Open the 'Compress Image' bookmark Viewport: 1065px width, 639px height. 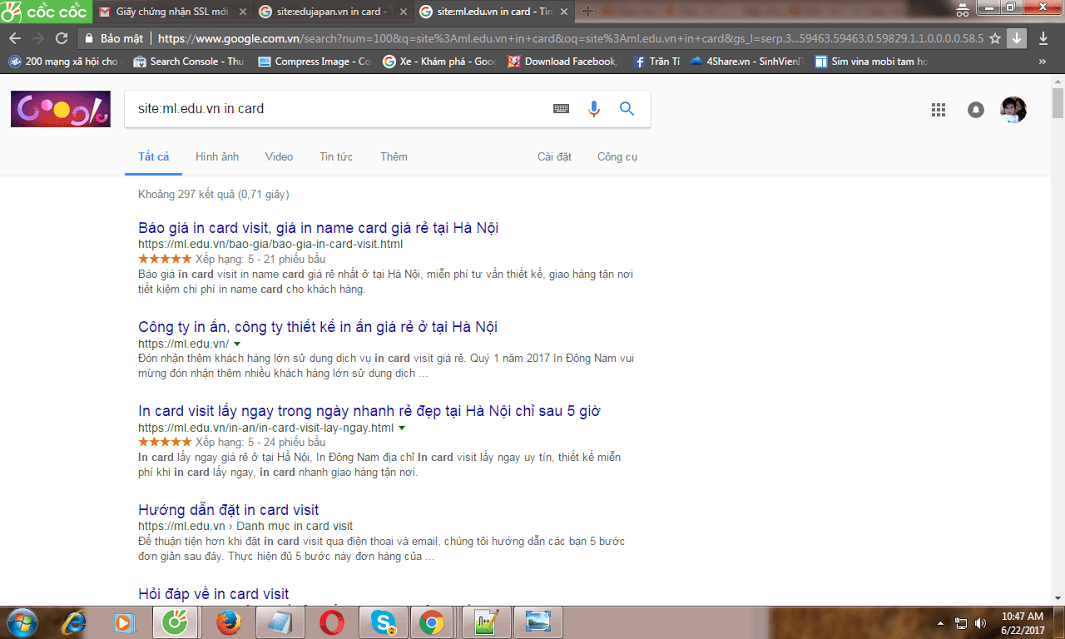pos(314,62)
